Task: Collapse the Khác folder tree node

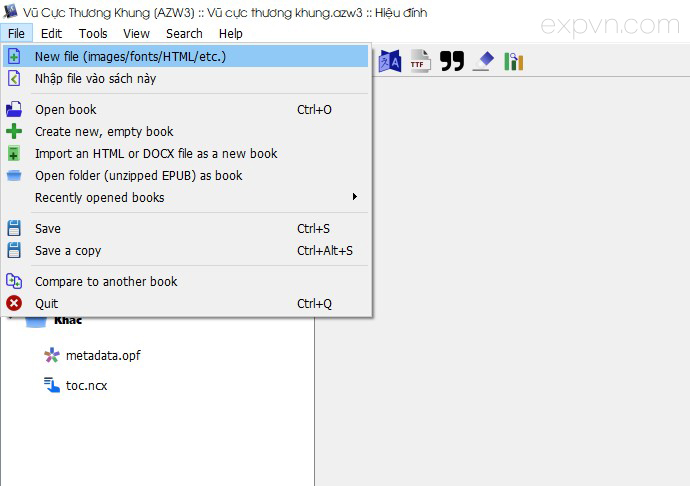Action: (12, 320)
